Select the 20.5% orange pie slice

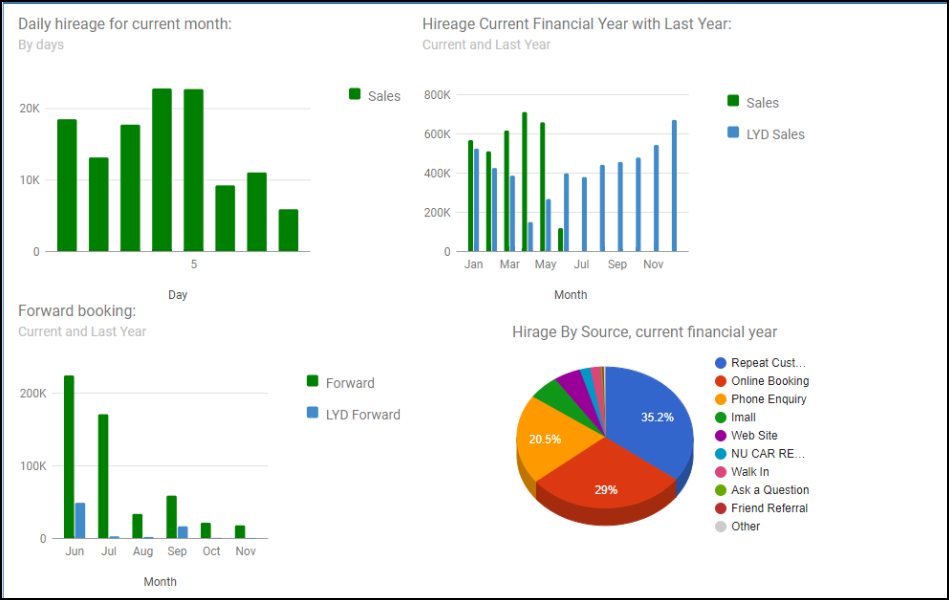pyautogui.click(x=545, y=440)
